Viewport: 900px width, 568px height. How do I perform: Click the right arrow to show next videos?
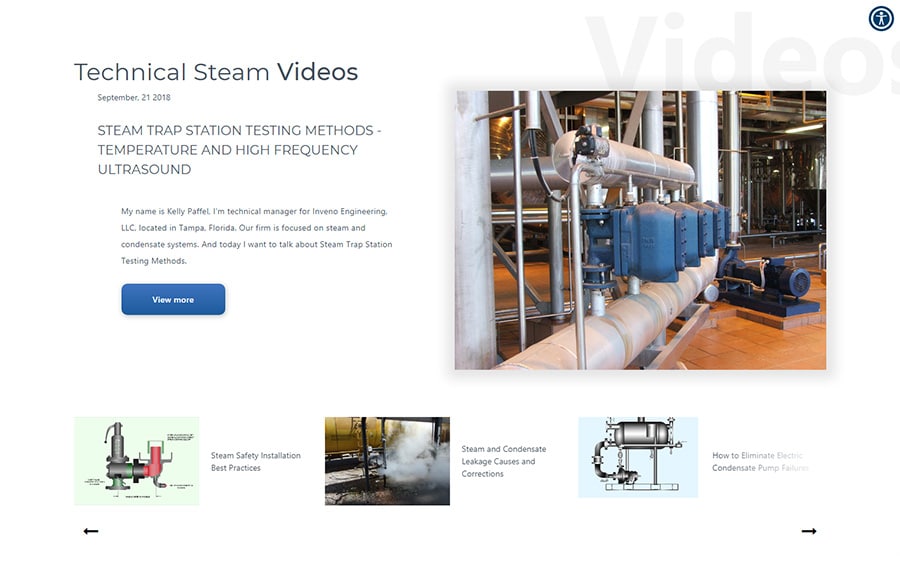pos(809,531)
